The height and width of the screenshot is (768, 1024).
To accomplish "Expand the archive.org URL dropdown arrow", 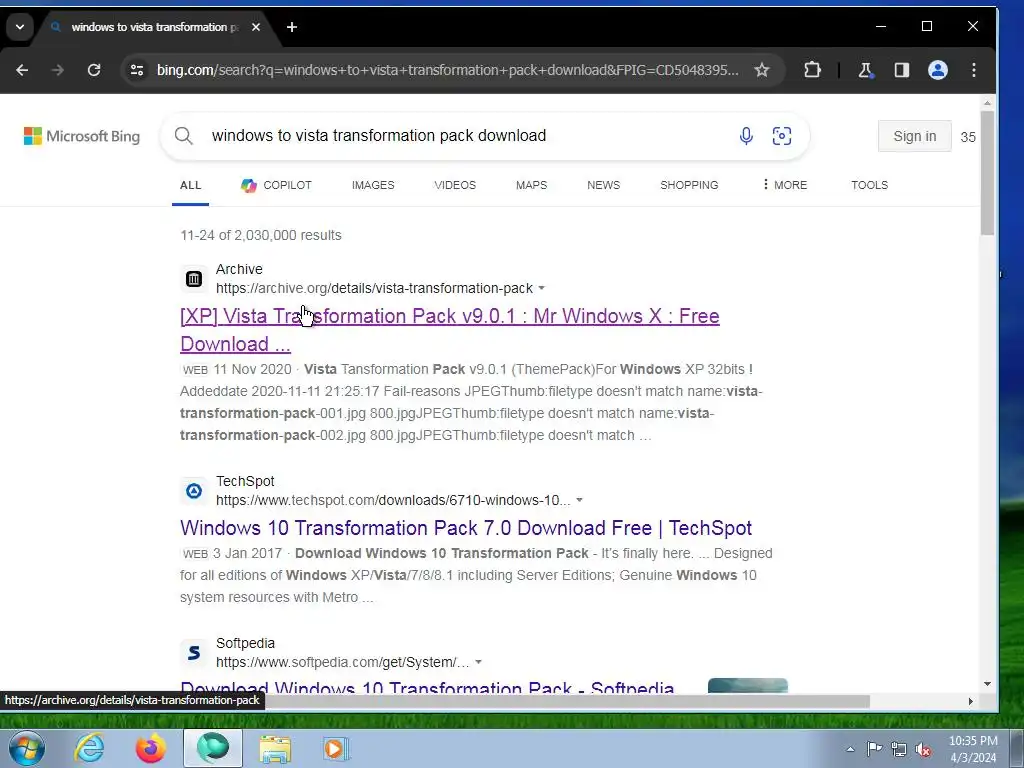I will (x=541, y=288).
